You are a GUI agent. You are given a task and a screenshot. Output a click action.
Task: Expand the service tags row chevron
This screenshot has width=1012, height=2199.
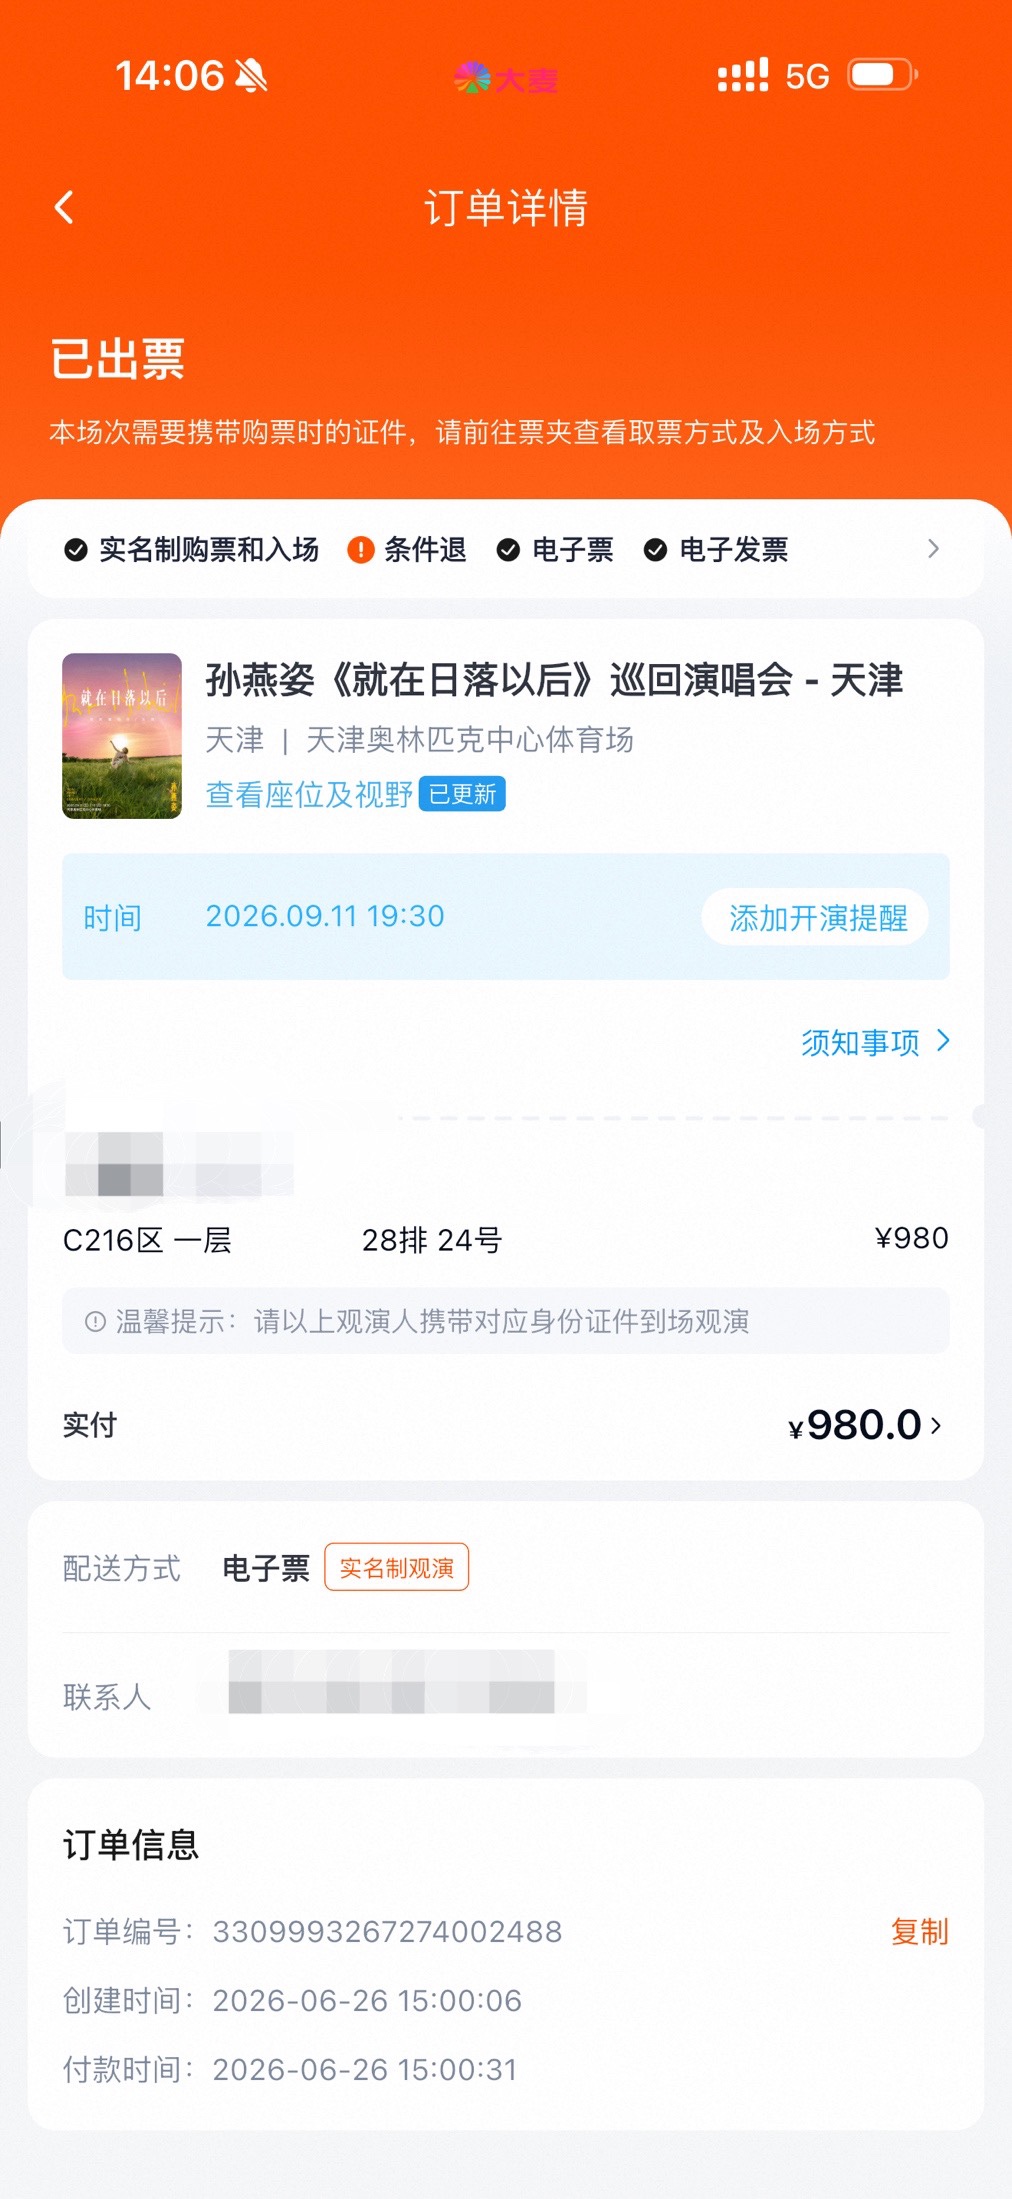[x=933, y=549]
